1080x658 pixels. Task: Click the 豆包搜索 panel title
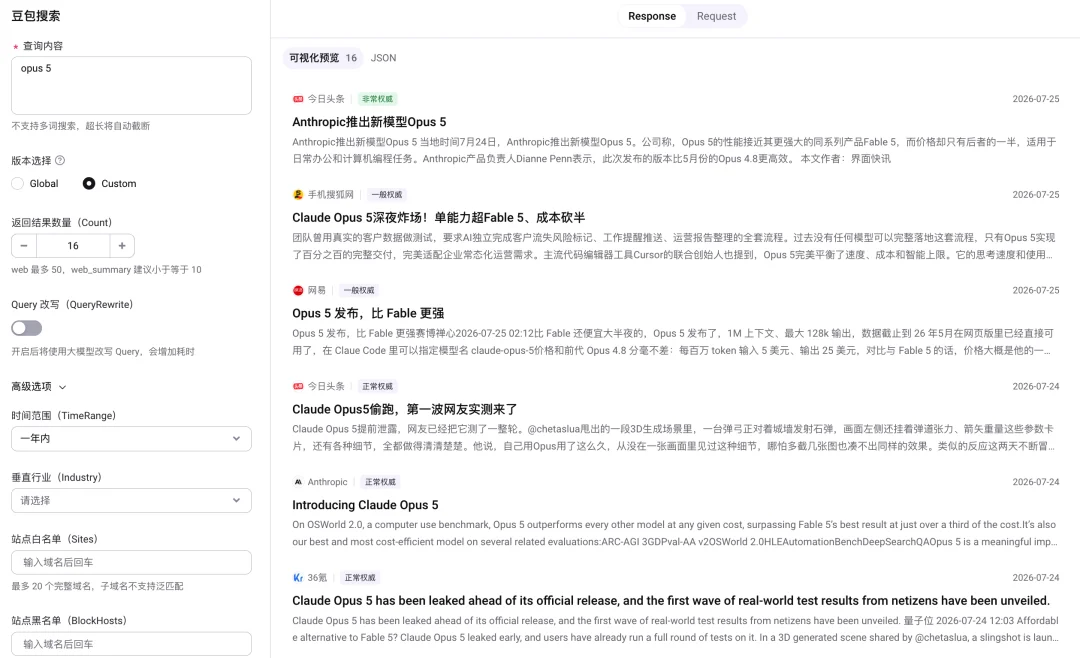click(36, 16)
